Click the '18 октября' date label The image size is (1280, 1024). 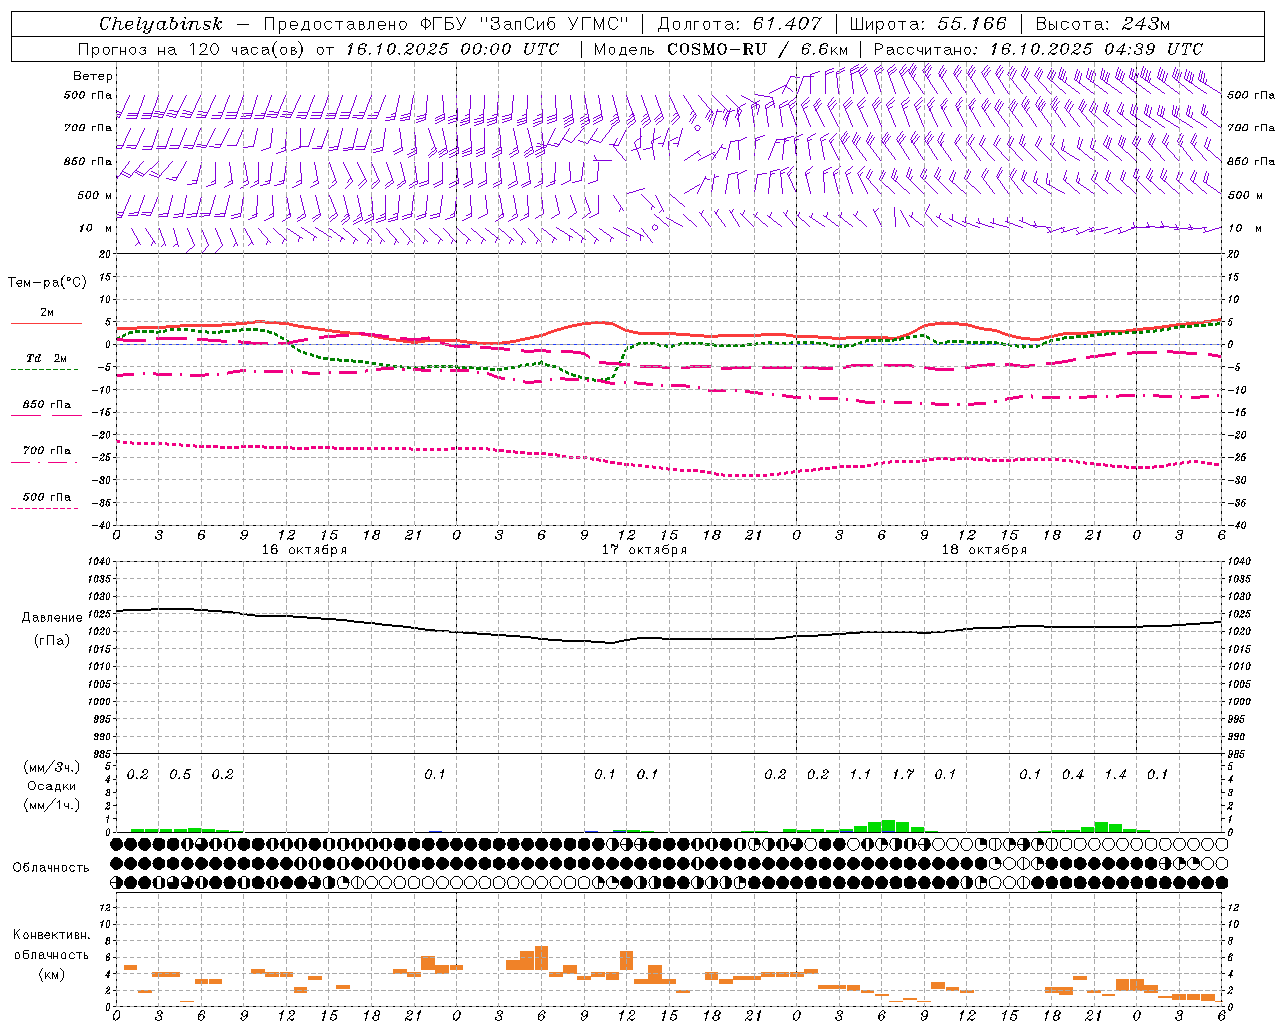984,550
